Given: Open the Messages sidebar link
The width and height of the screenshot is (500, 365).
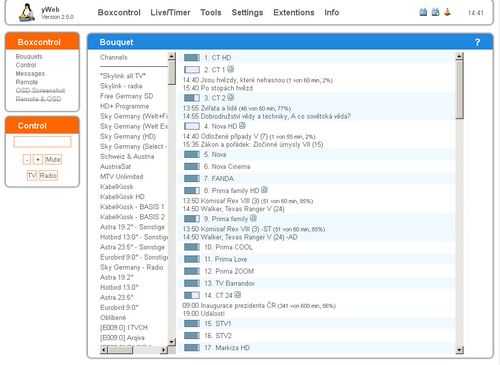Looking at the screenshot, I should [x=30, y=73].
